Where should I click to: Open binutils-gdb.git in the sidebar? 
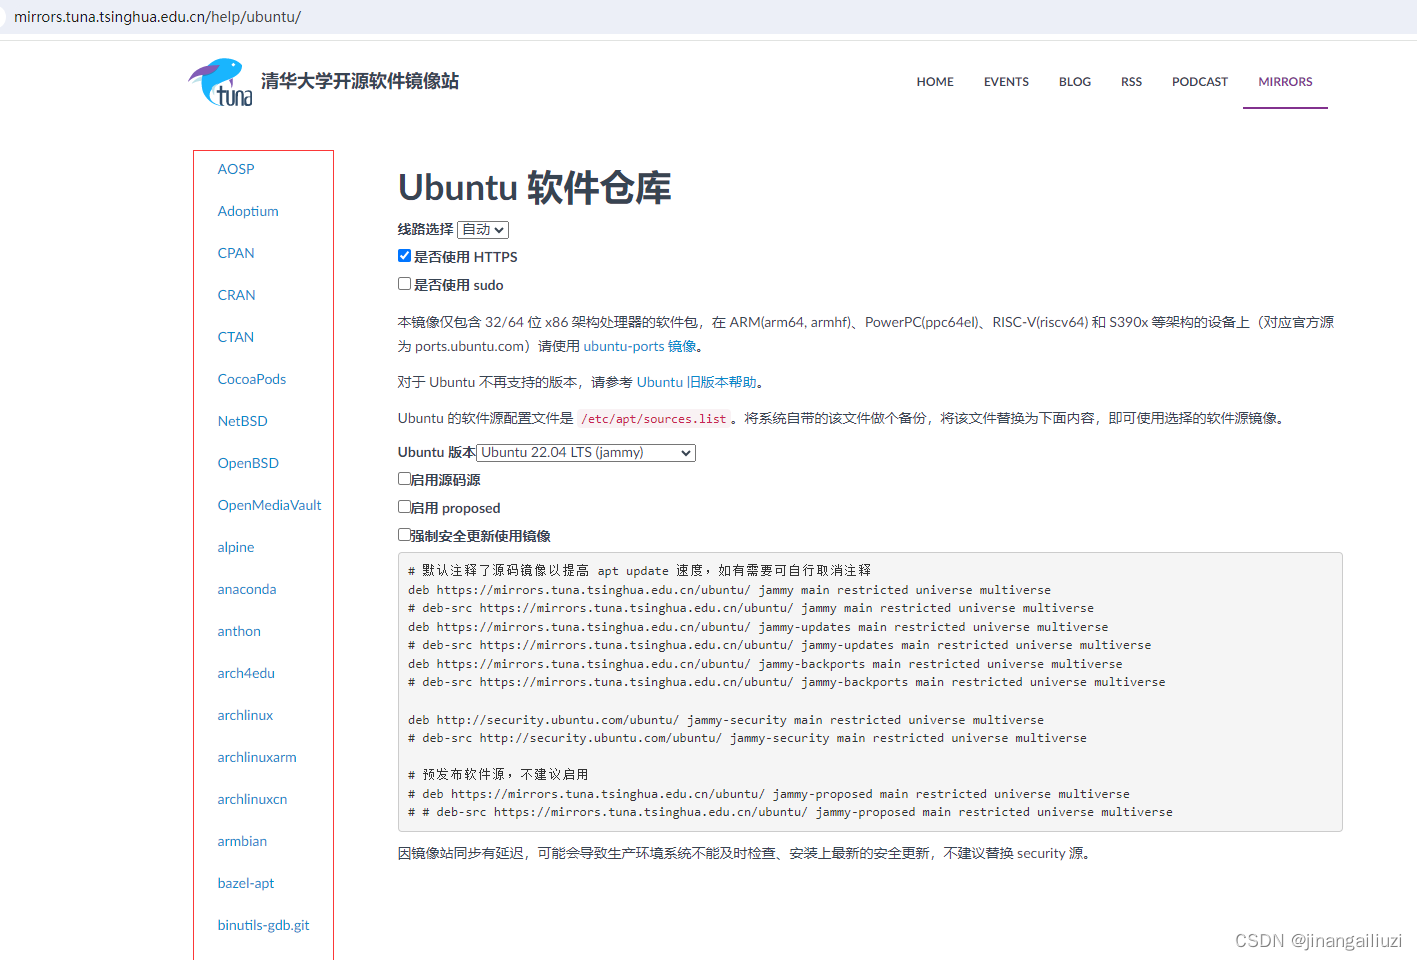pyautogui.click(x=264, y=925)
